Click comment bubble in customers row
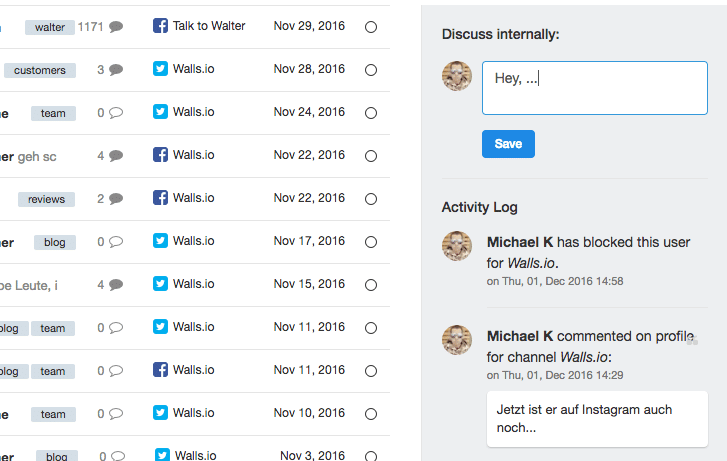Screen dimensions: 727x461 116,70
